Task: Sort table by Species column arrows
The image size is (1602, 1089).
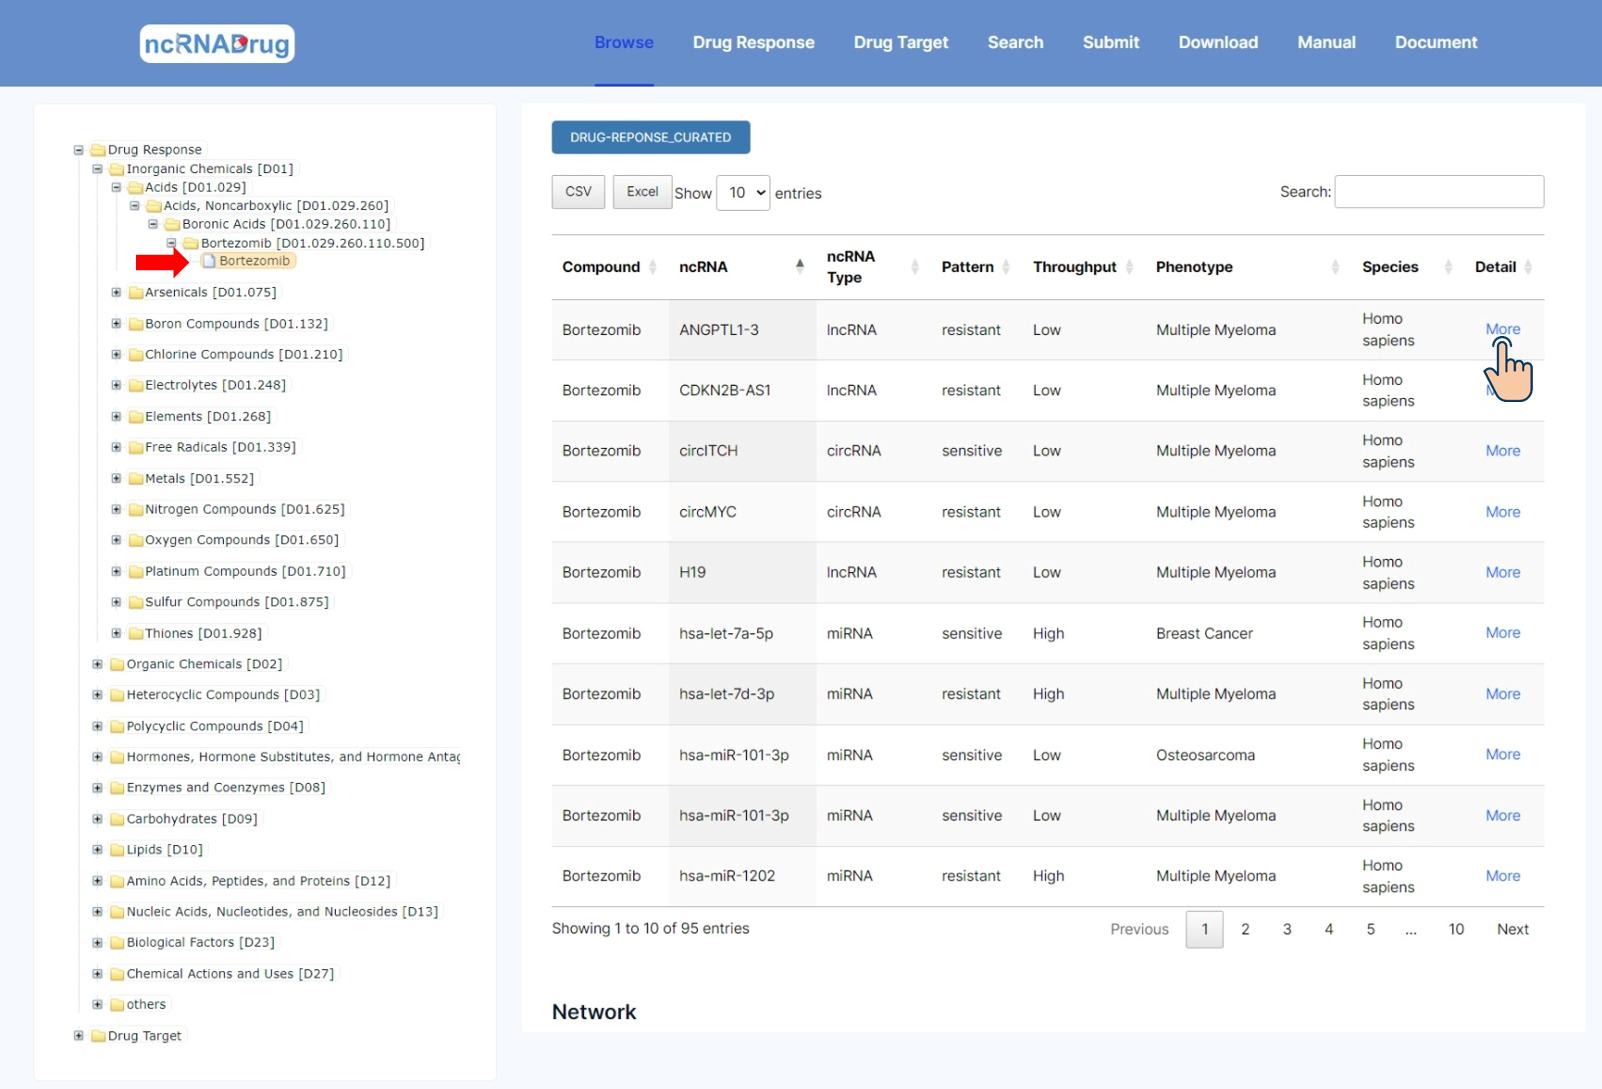Action: (1449, 267)
